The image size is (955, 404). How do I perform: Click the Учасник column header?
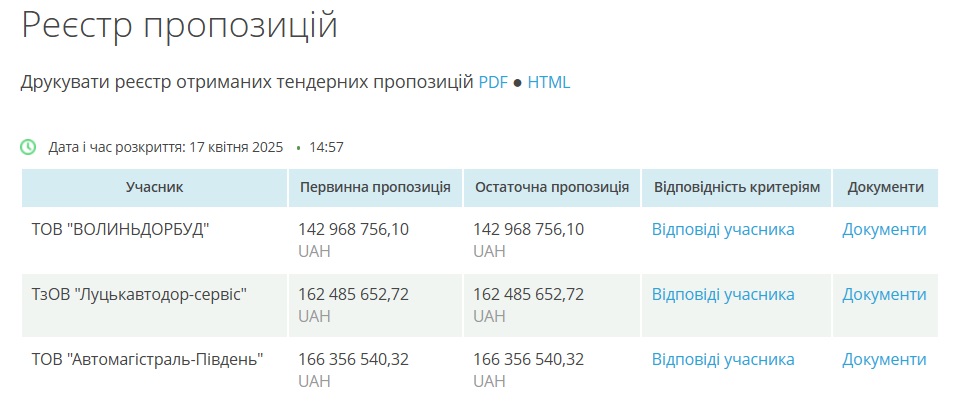pos(155,188)
